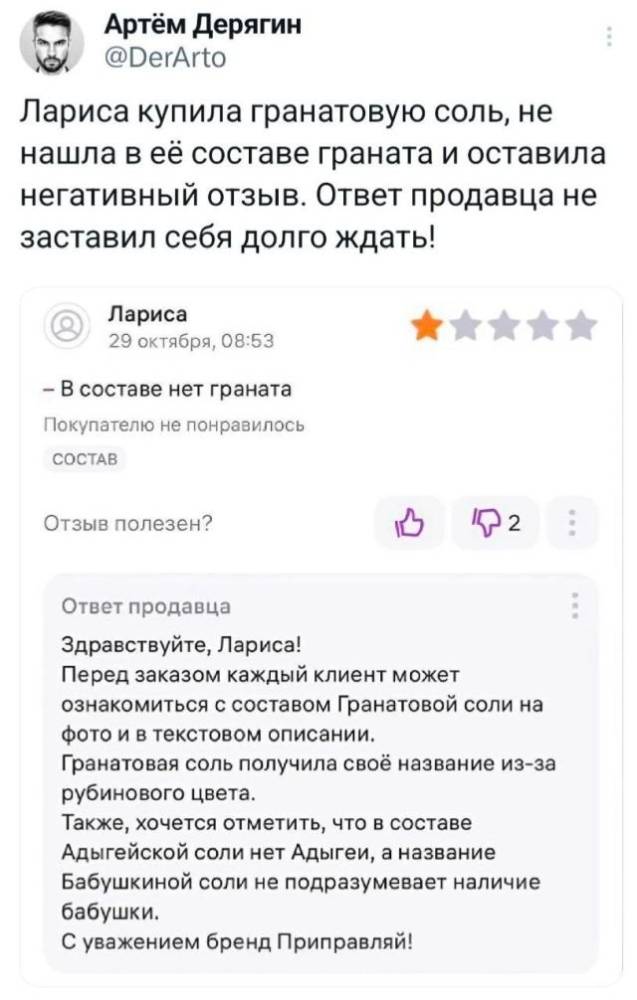This screenshot has width=637, height=1000.
Task: Select the third rating star
Action: [x=506, y=327]
